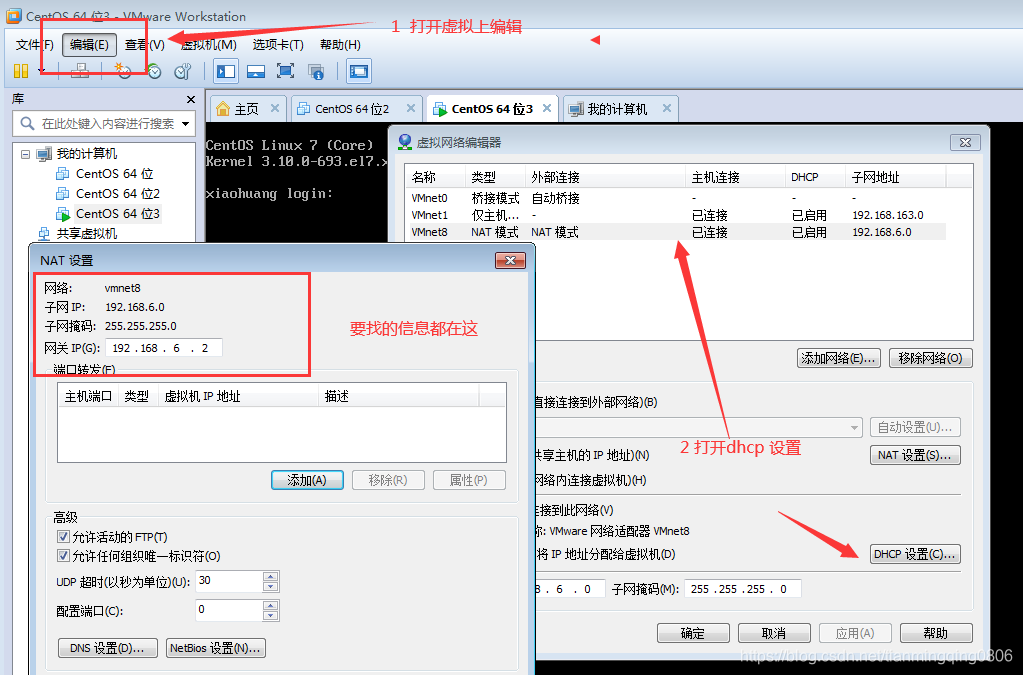The image size is (1023, 675).
Task: Click the 应用(A) button
Action: tap(855, 633)
